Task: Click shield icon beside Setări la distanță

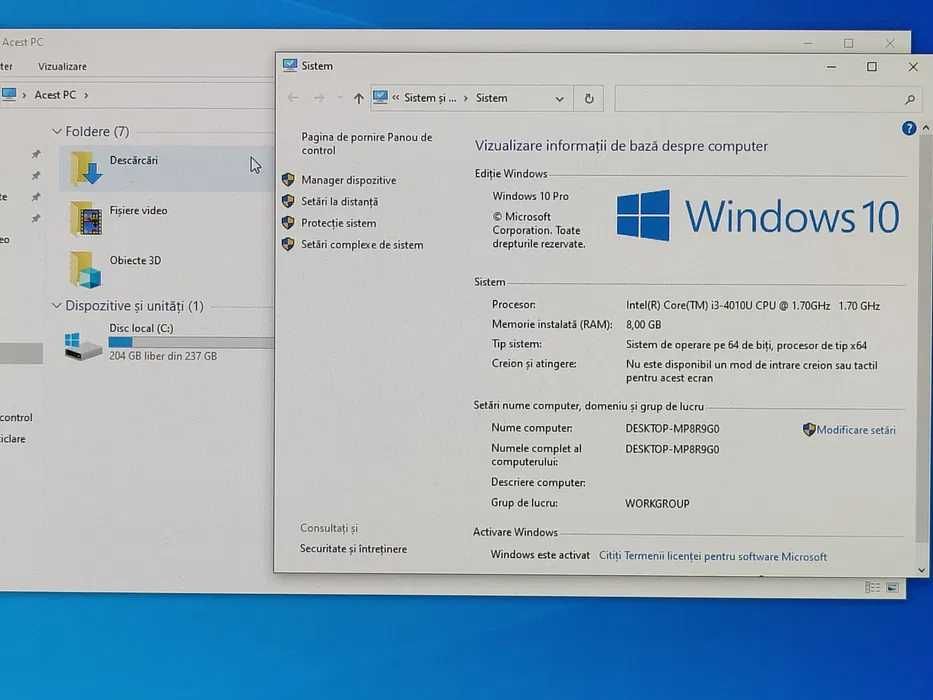Action: 288,201
